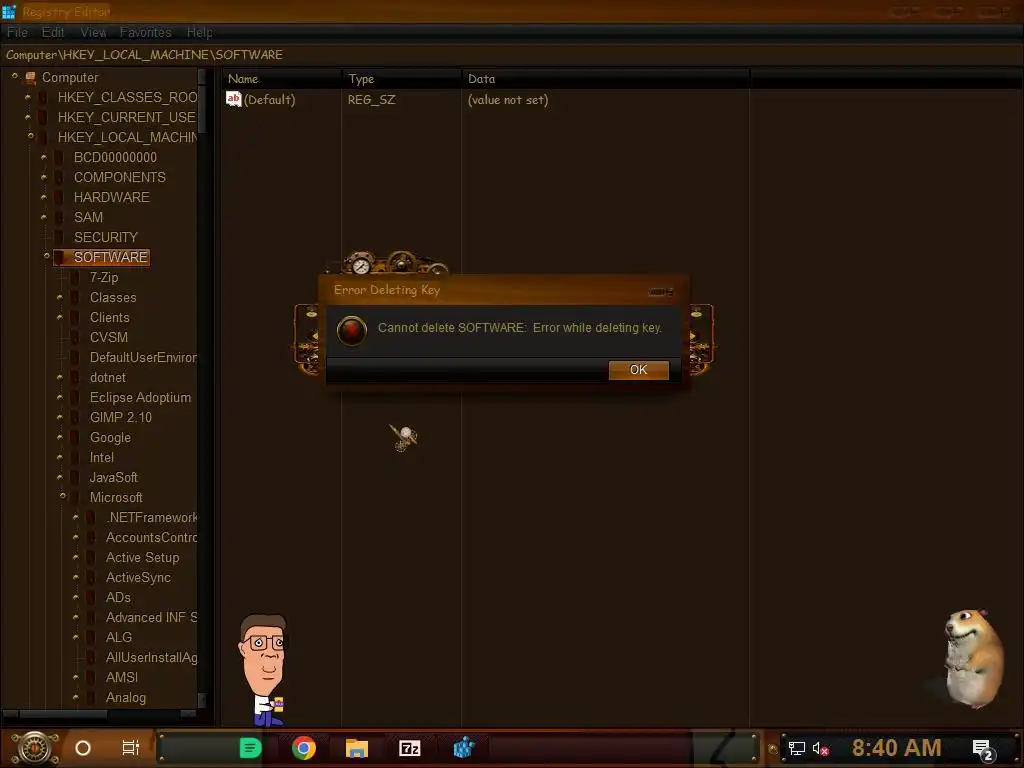Select the Eclipse Adoptium key
Screen dimensions: 1024x768
tap(140, 397)
